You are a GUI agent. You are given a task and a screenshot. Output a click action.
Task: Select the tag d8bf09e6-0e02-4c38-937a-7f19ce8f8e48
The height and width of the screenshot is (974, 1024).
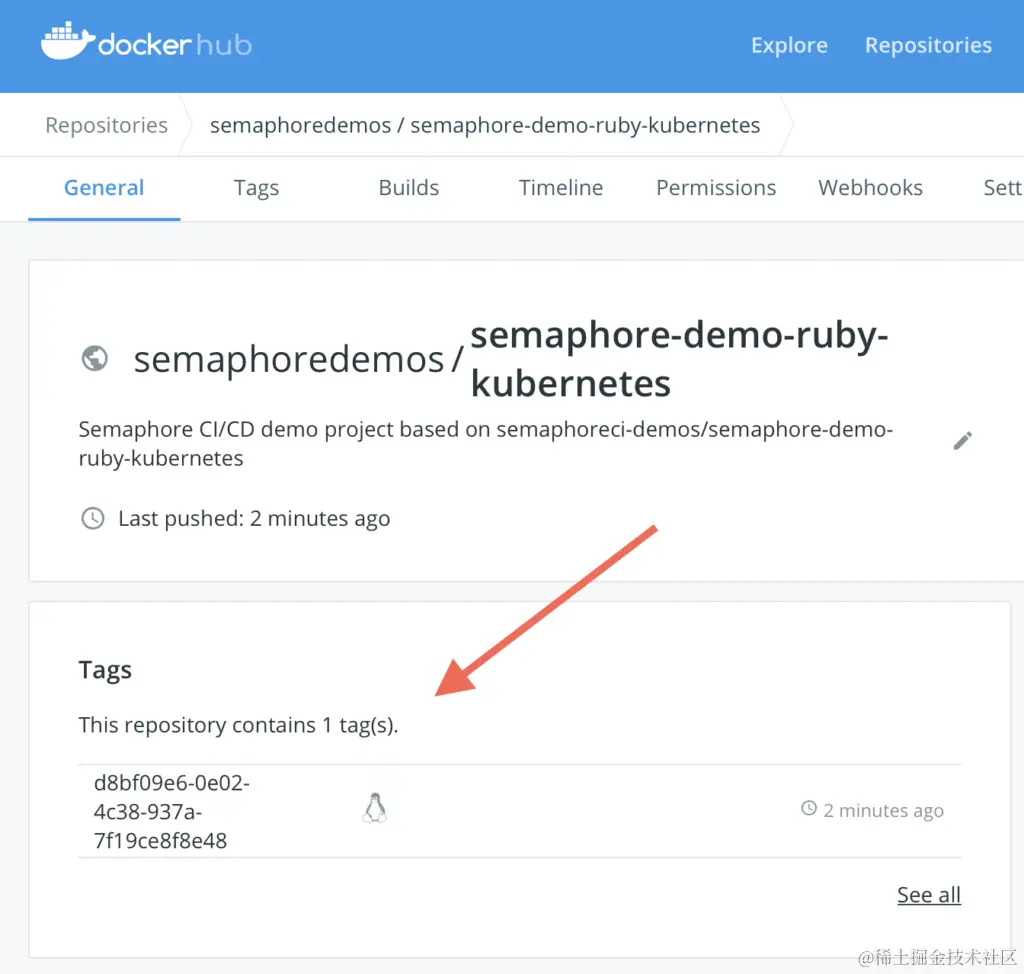(x=170, y=810)
